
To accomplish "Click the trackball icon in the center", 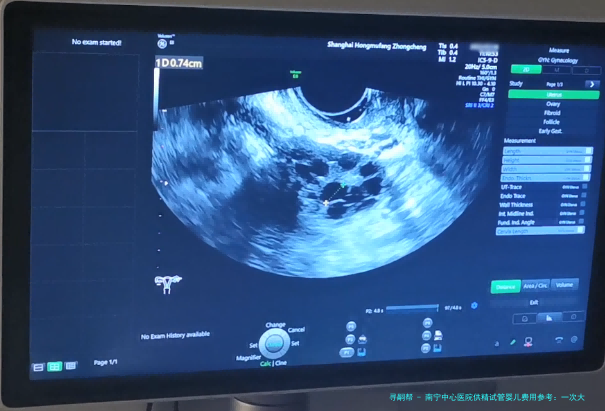I will coord(276,343).
